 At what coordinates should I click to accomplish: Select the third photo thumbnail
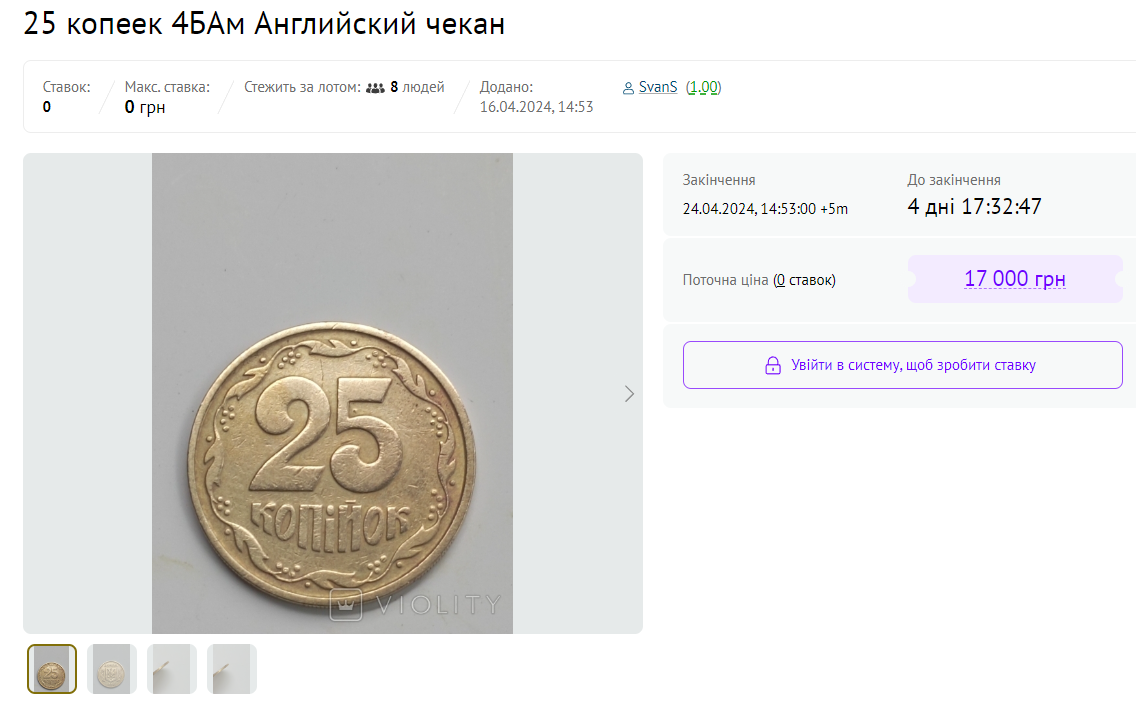click(x=172, y=669)
